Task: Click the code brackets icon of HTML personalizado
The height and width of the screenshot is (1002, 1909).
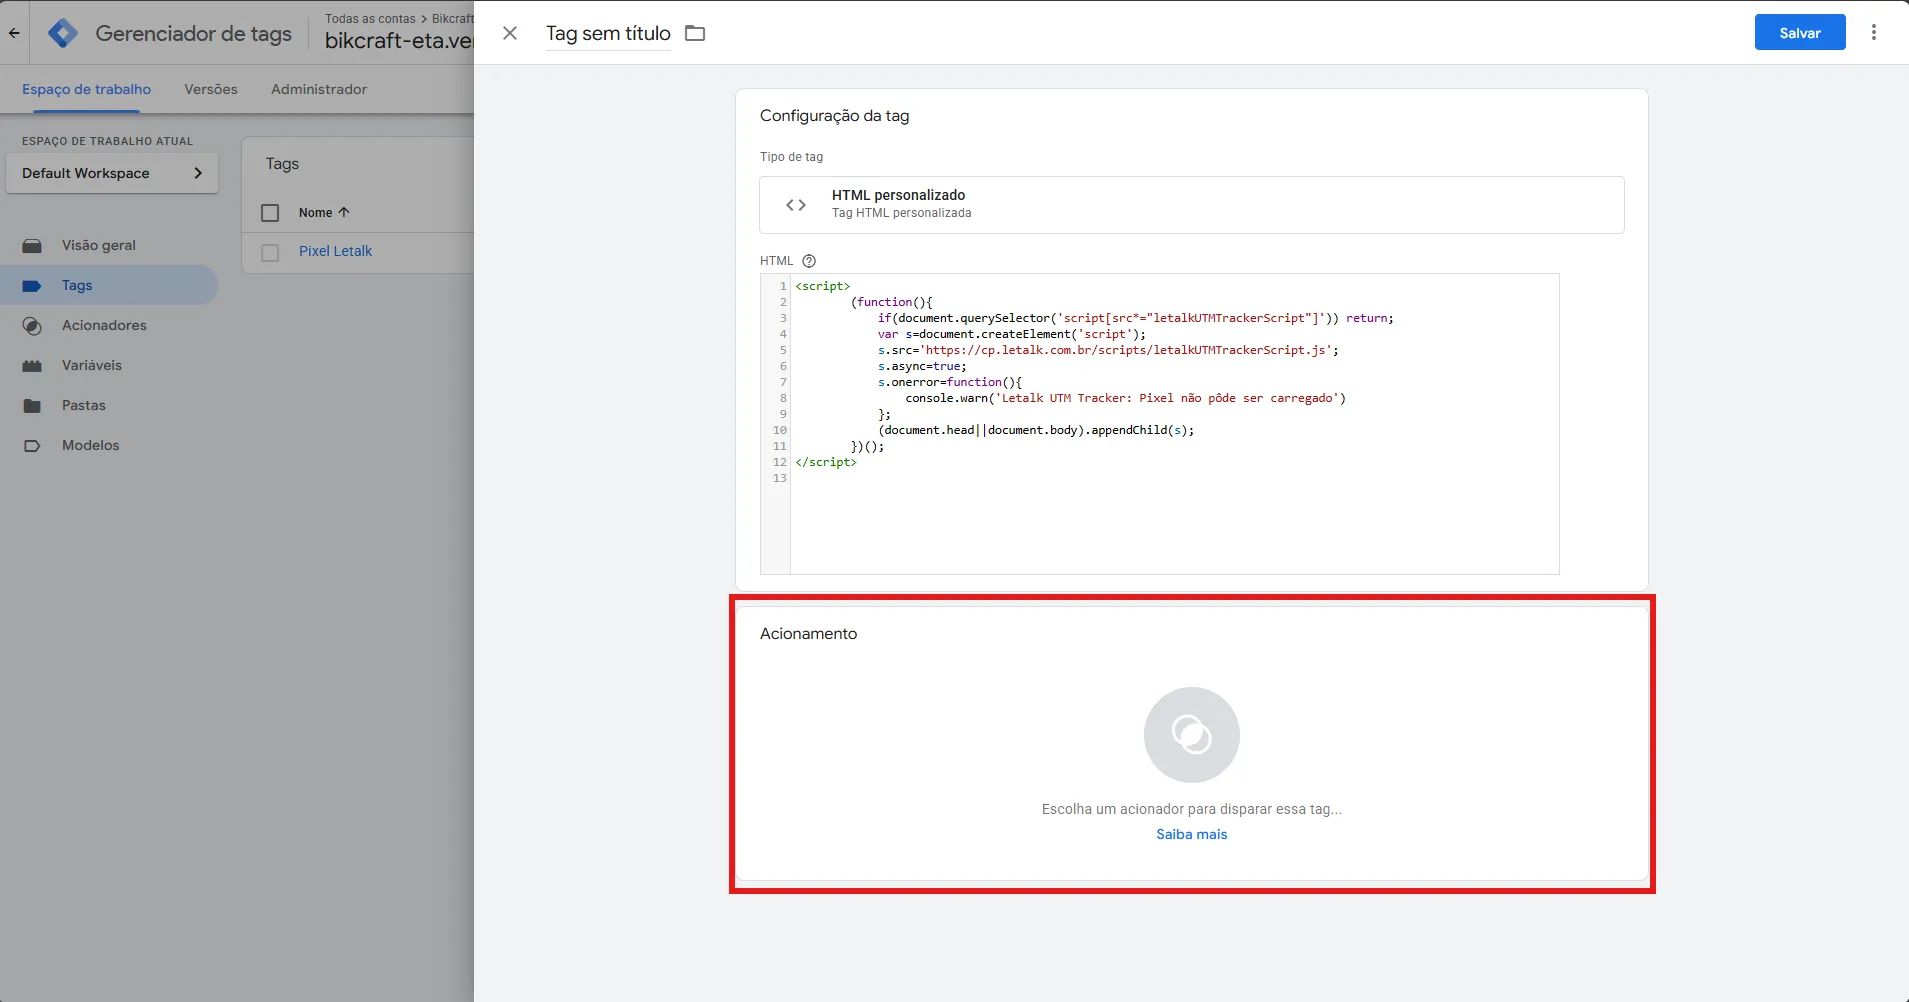Action: tap(796, 205)
